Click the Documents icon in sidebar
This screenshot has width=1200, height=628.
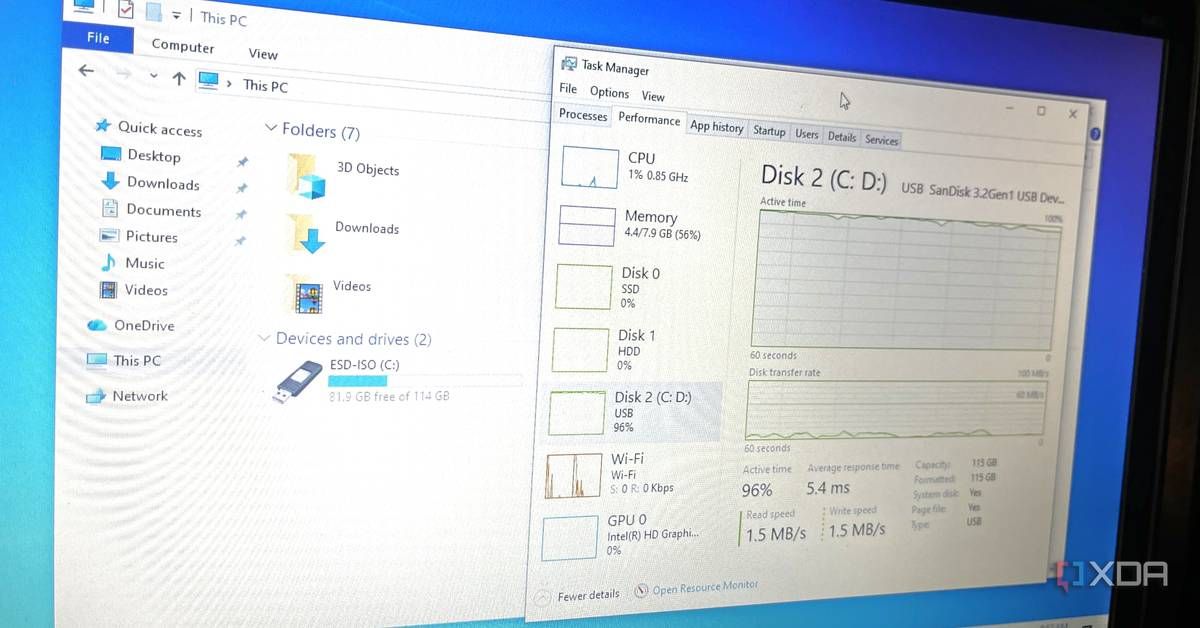click(109, 209)
